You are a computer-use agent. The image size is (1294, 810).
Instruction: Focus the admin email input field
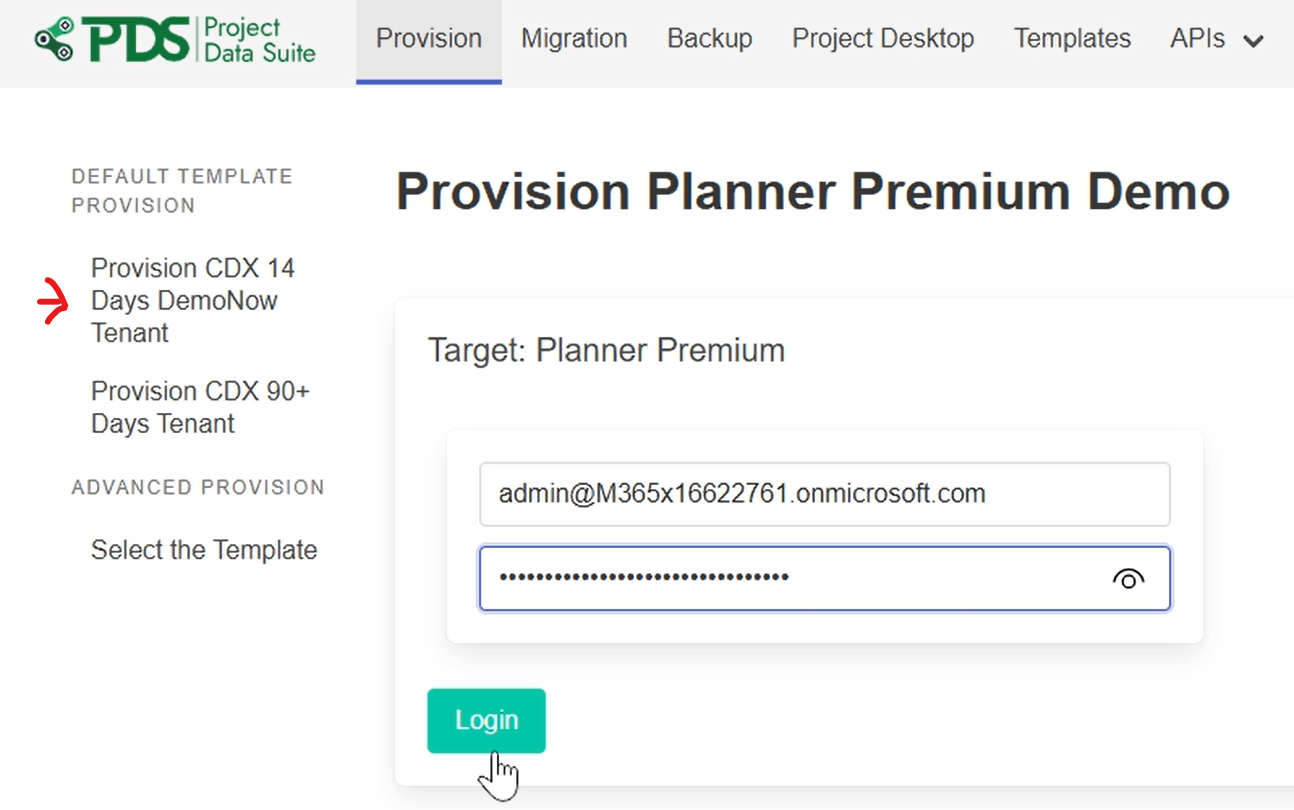point(824,494)
